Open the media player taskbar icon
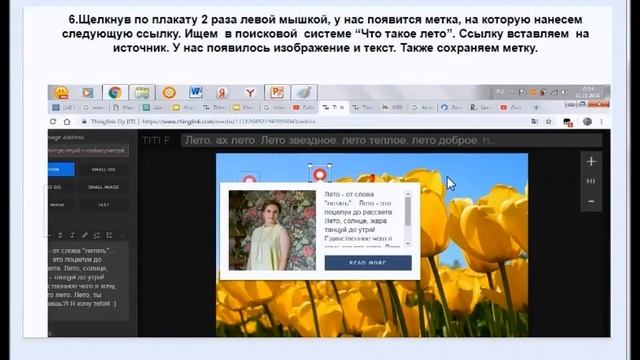This screenshot has width=640, height=360. (87, 93)
